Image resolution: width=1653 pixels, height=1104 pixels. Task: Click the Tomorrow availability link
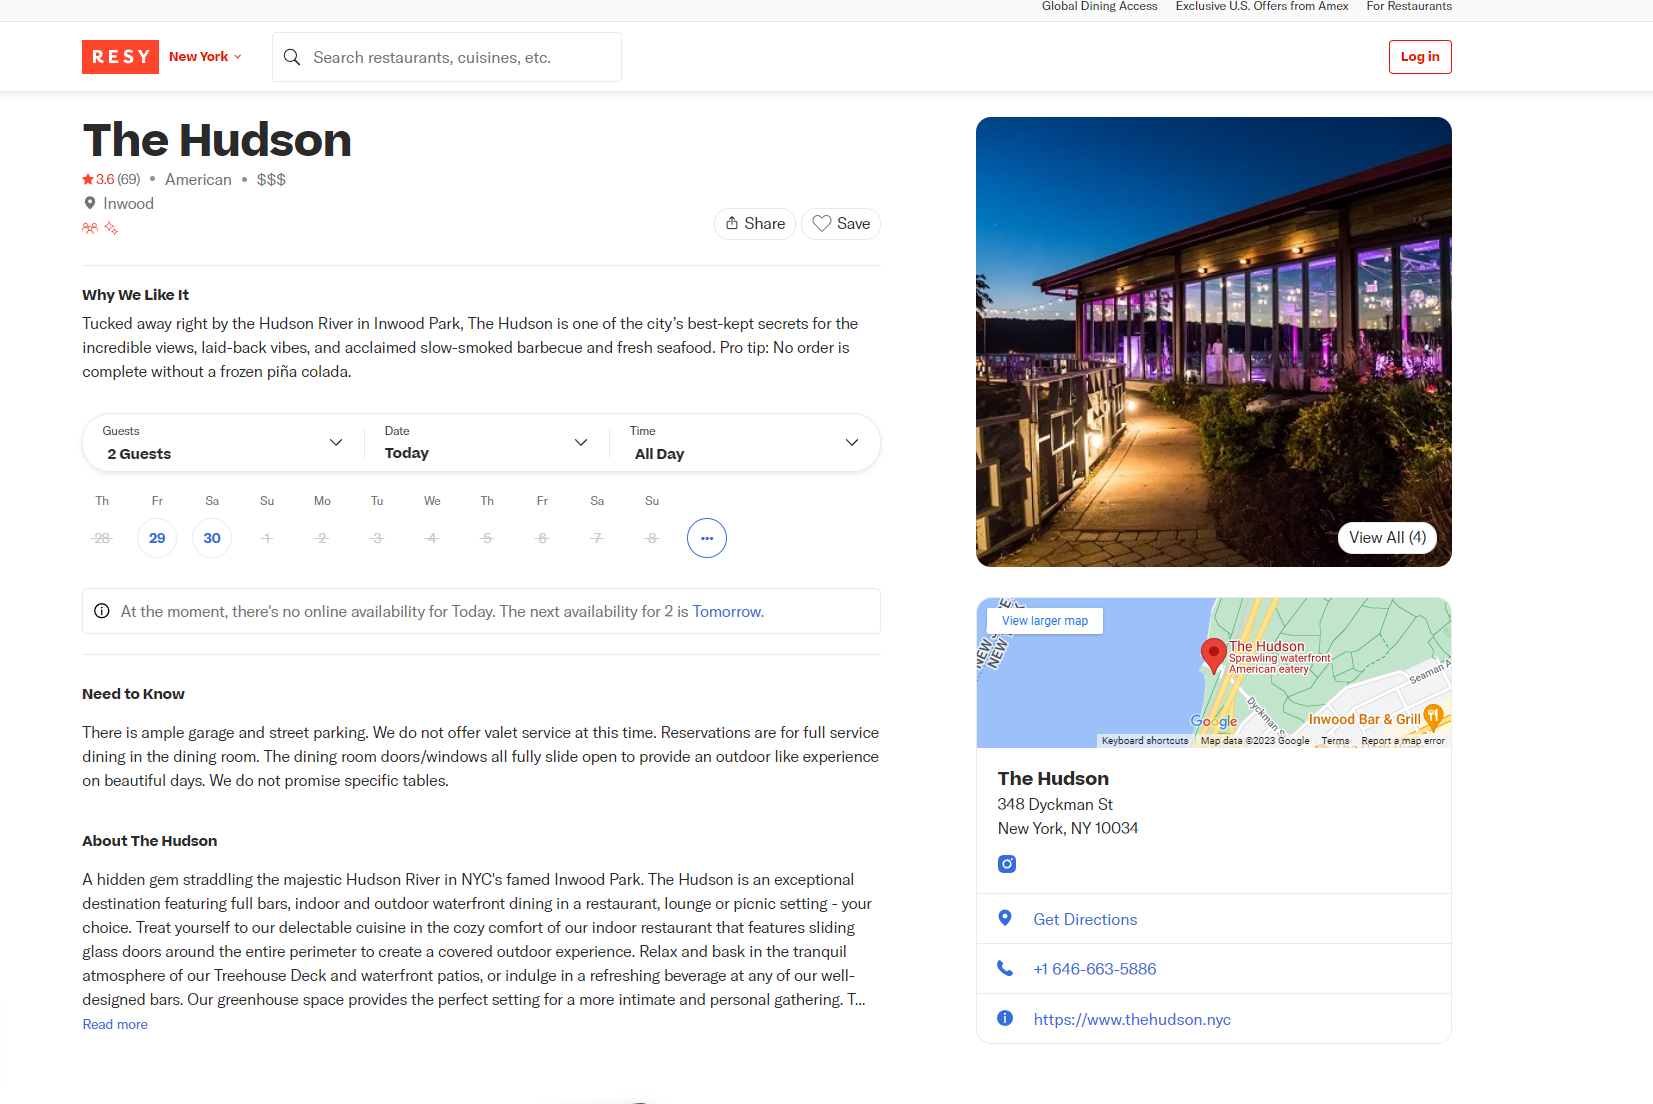point(727,611)
